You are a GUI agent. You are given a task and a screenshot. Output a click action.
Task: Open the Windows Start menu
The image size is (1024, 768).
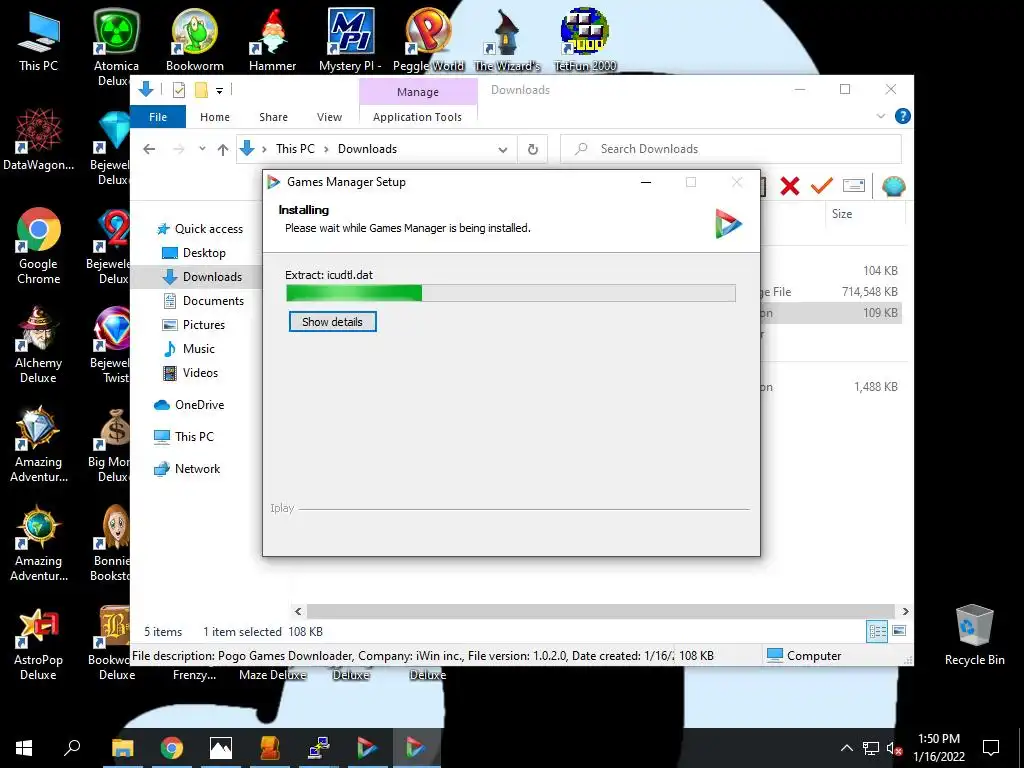(24, 748)
